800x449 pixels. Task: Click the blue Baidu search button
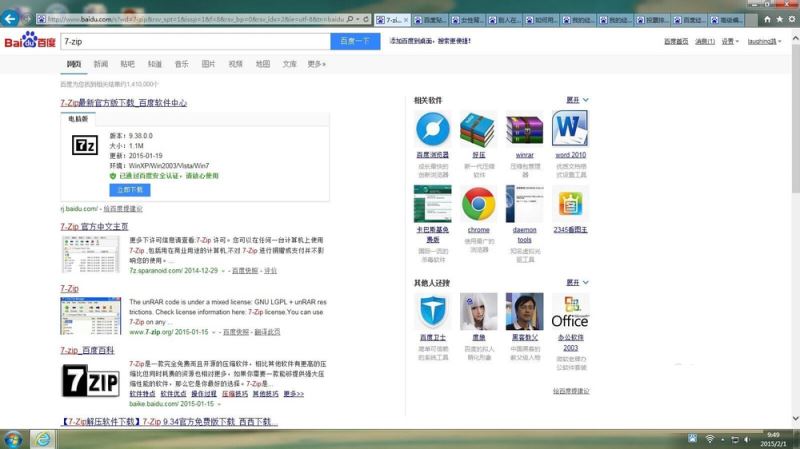(355, 41)
